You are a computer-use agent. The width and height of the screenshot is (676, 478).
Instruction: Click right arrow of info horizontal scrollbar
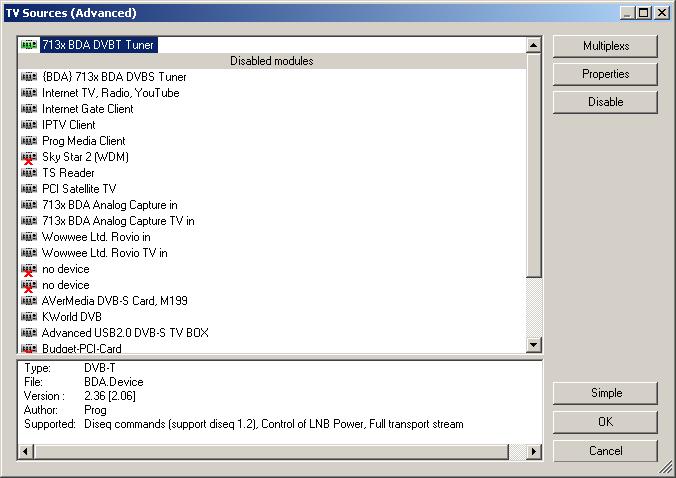[533, 452]
